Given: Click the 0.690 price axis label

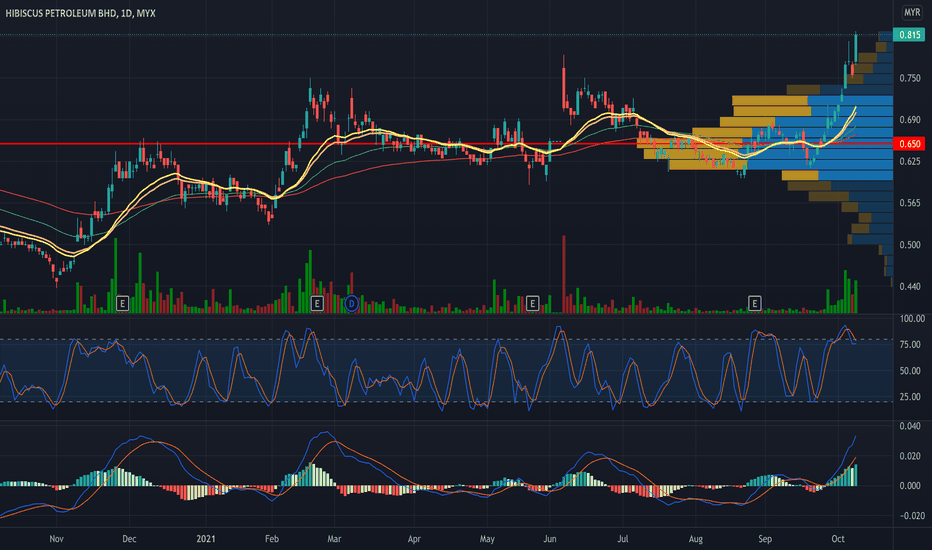Looking at the screenshot, I should (x=910, y=120).
